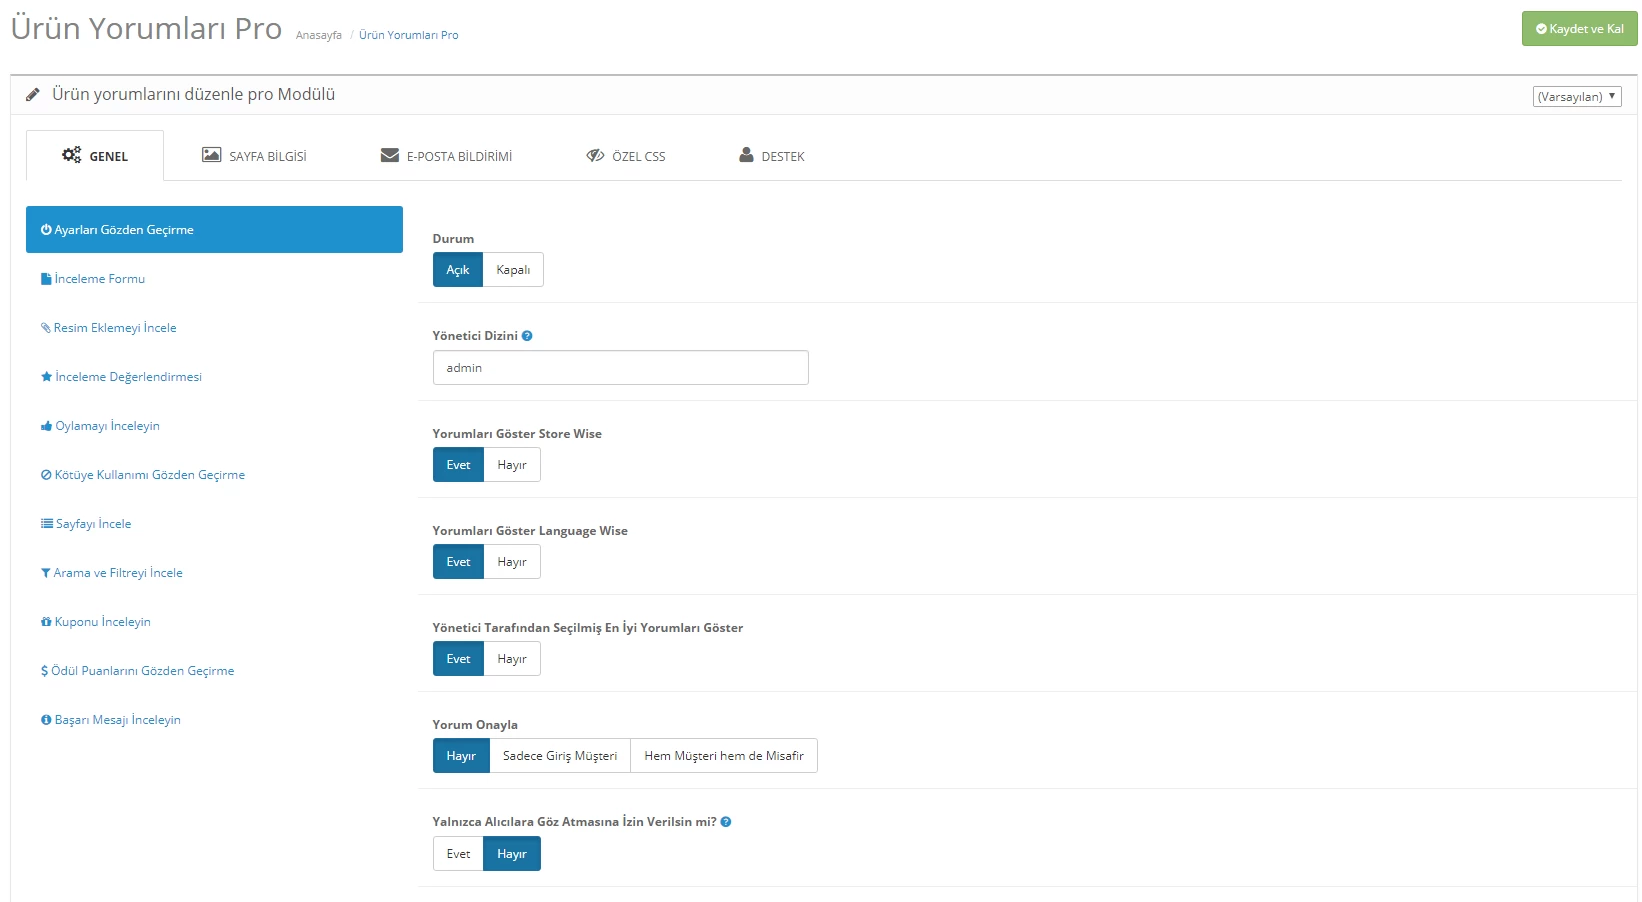Click the Kötüye Kullanımı Gözden Geçirme block icon

[45, 474]
